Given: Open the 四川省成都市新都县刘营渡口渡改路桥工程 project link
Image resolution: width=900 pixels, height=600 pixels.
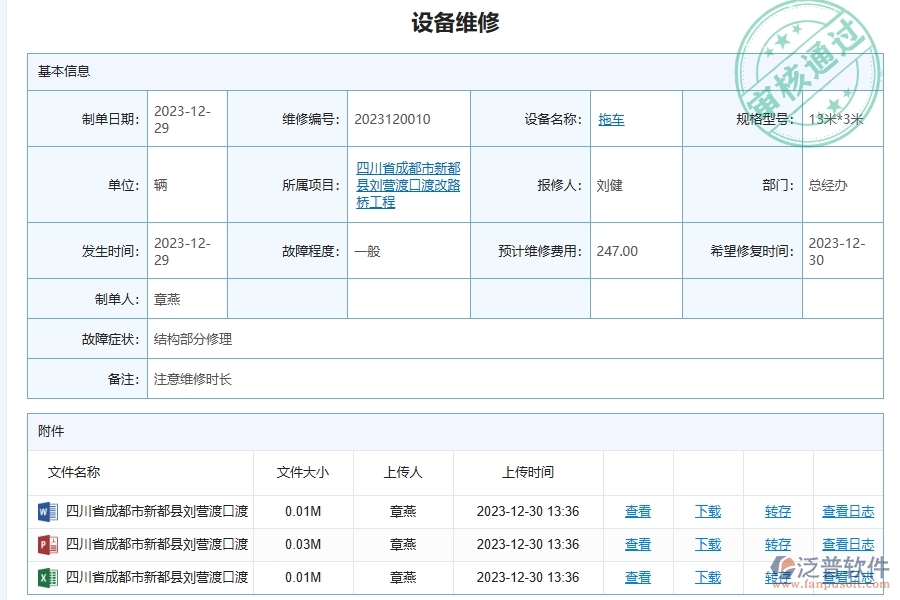Looking at the screenshot, I should click(406, 185).
